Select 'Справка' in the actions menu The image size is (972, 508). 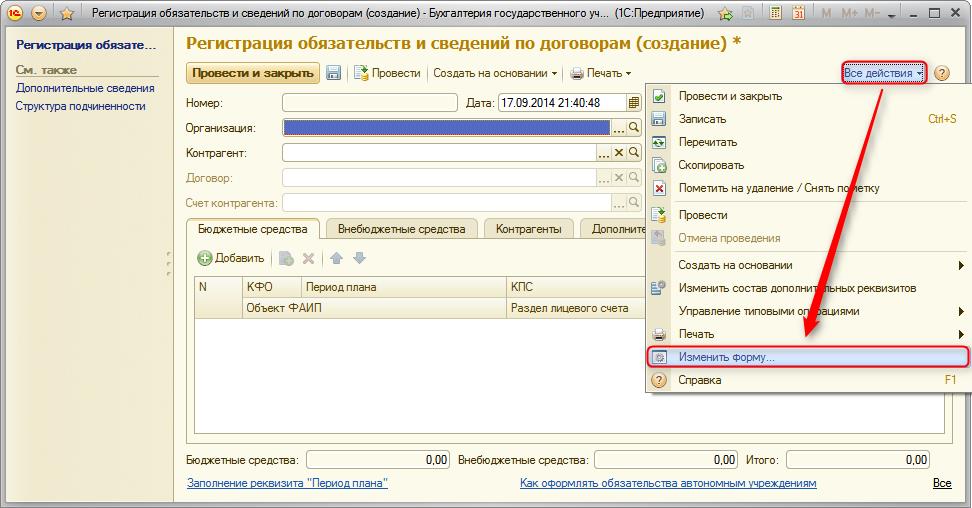tap(808, 380)
